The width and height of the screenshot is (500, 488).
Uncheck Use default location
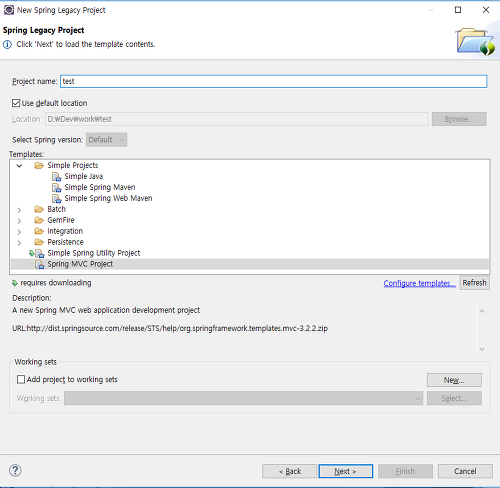coord(16,103)
